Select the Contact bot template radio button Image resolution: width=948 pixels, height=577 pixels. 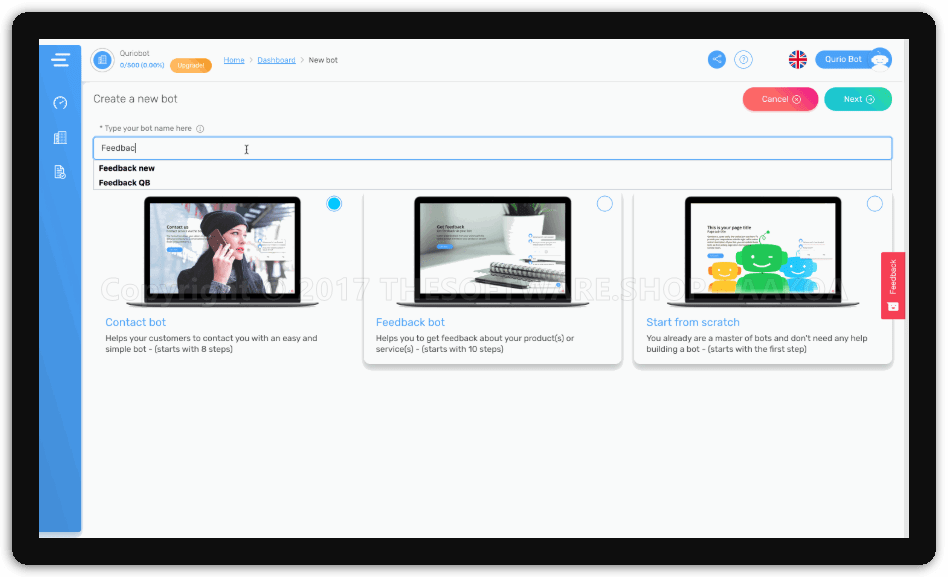pos(334,203)
